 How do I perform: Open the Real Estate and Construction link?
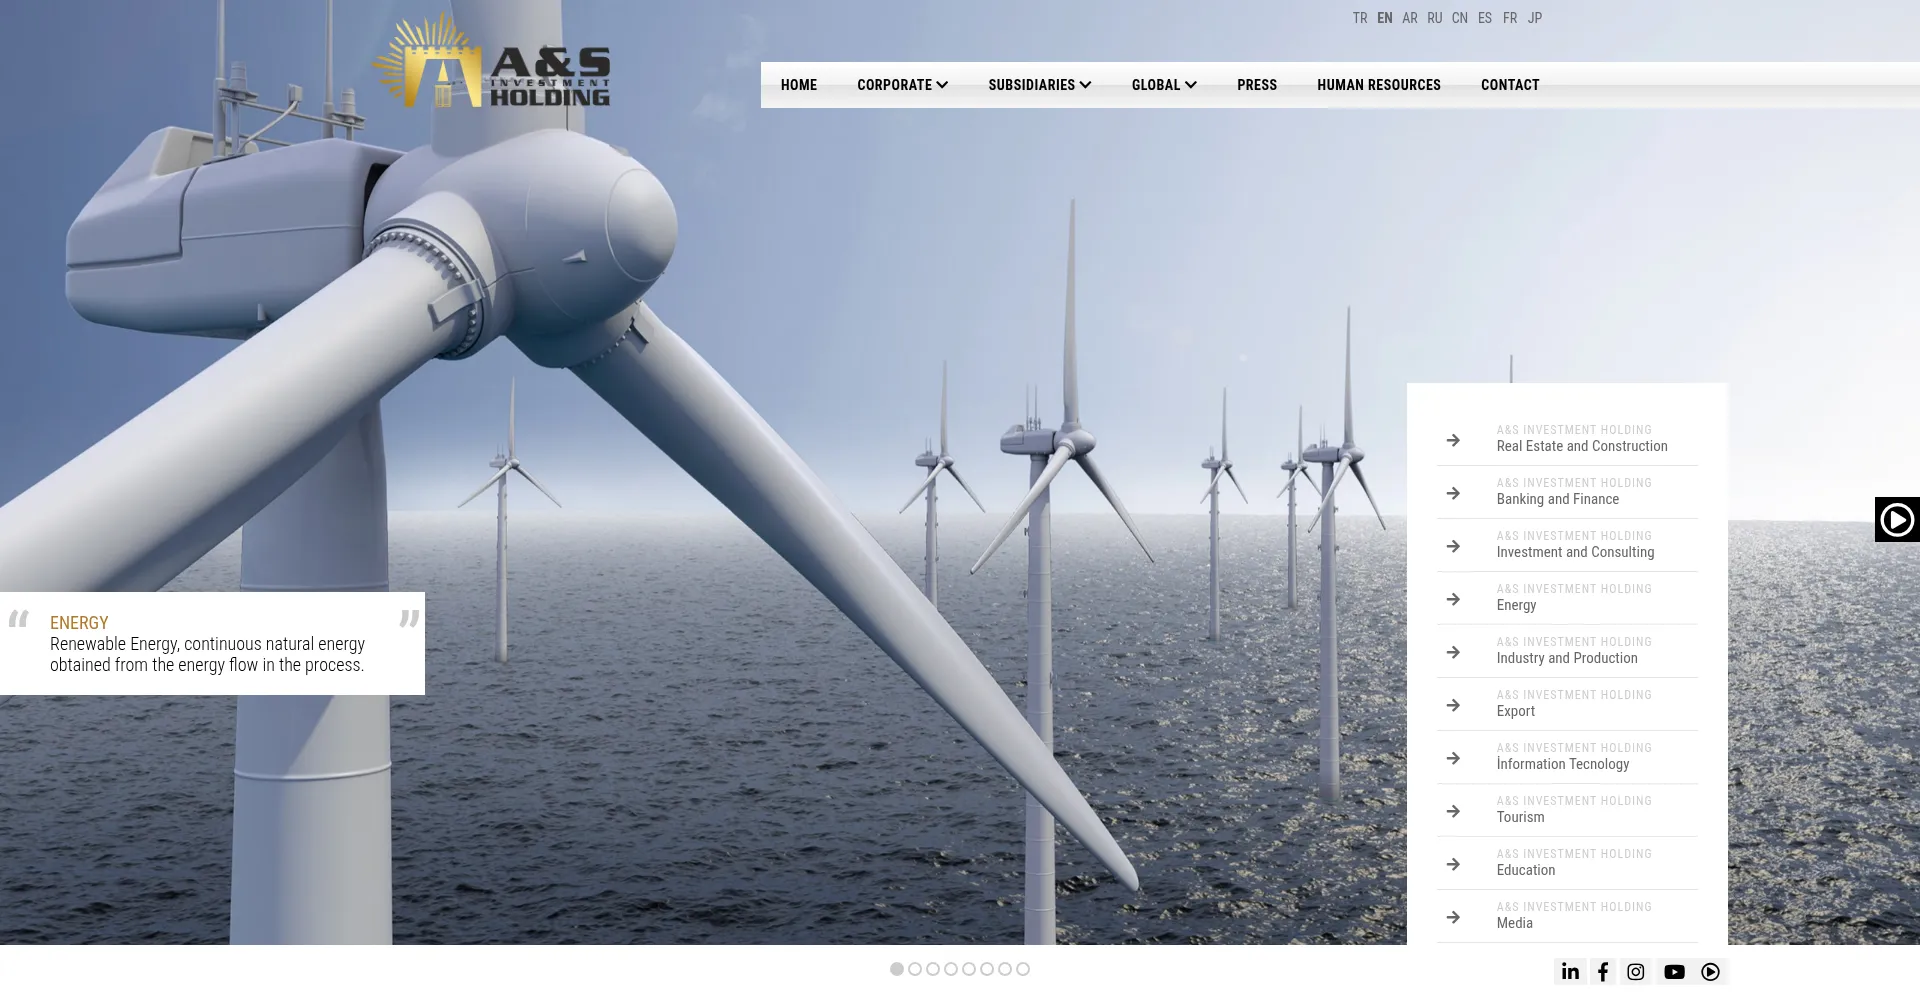[x=1581, y=446]
